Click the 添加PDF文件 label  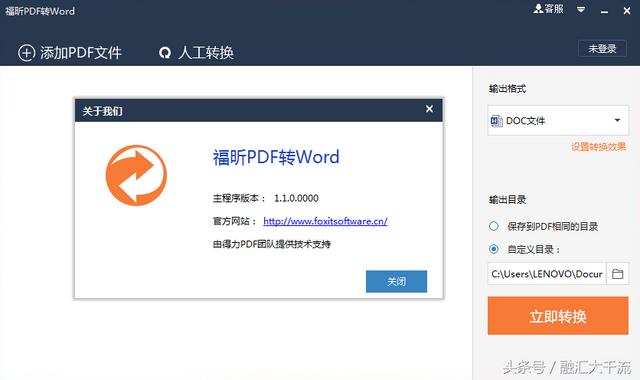point(81,53)
